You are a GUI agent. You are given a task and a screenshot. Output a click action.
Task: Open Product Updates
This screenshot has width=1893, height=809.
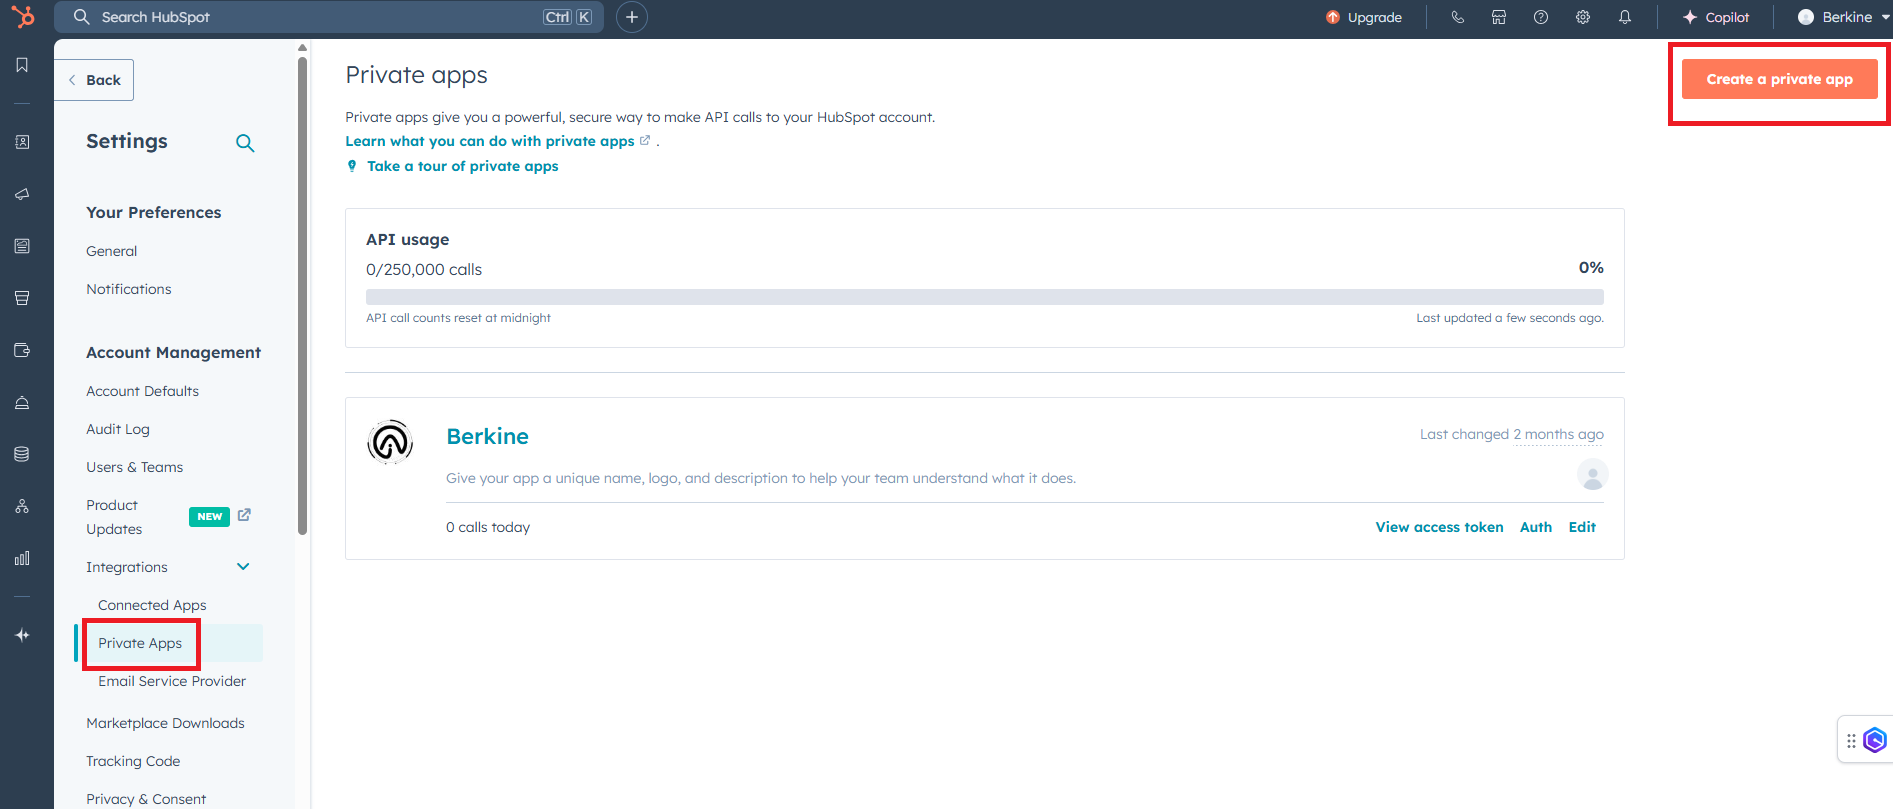pyautogui.click(x=114, y=517)
